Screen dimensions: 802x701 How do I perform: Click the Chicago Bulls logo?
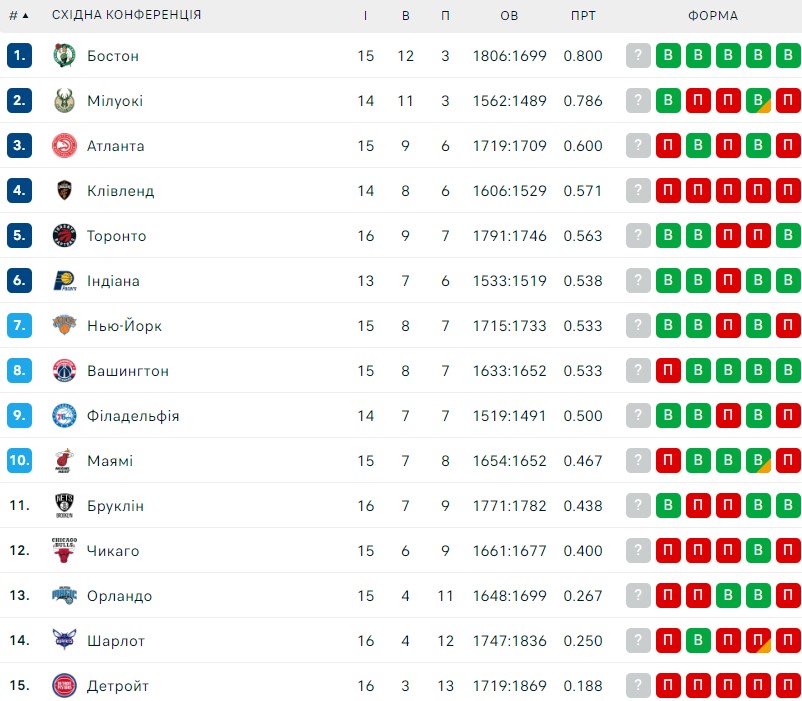[64, 550]
